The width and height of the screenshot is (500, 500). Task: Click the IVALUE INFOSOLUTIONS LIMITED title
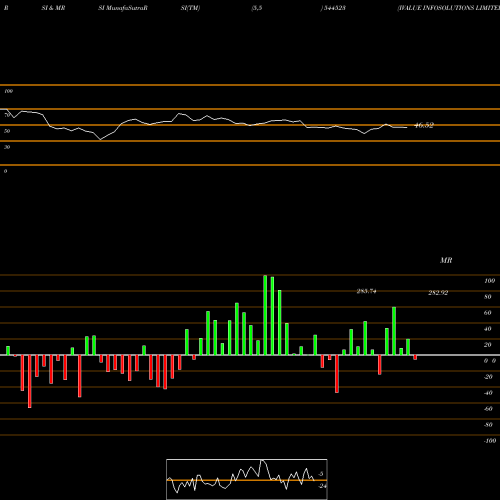point(449,8)
